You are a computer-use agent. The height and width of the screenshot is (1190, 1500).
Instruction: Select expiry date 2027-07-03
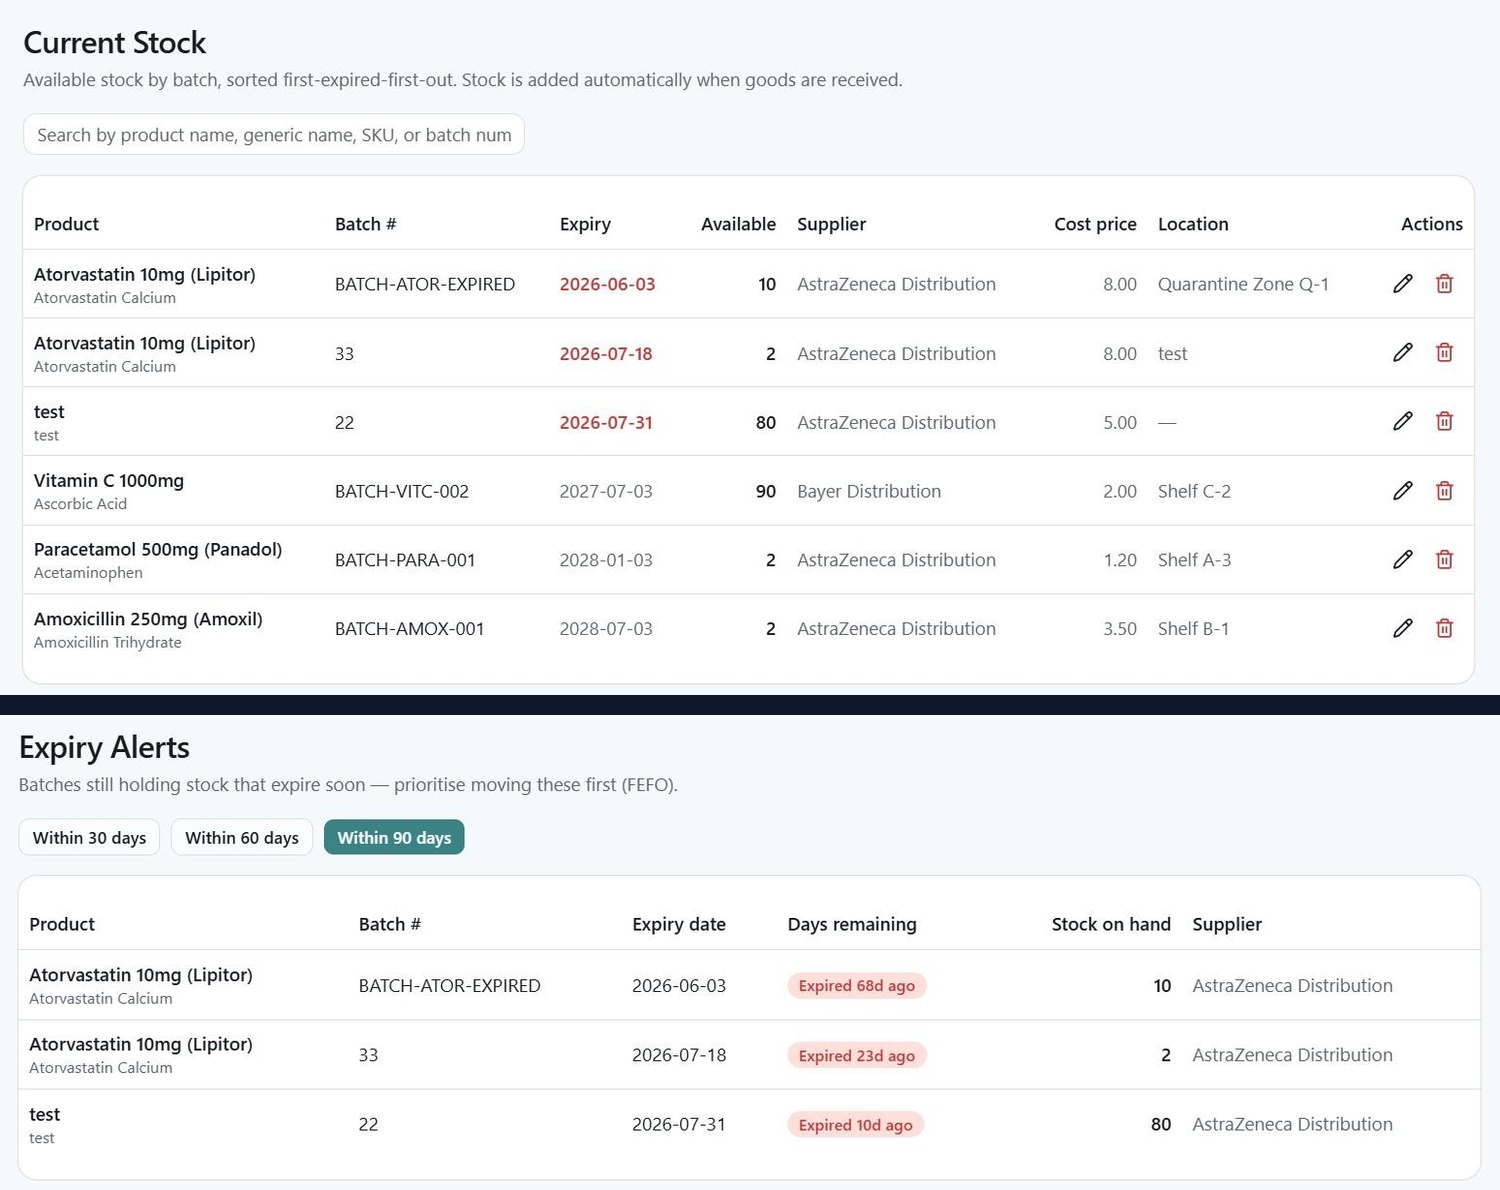(606, 491)
